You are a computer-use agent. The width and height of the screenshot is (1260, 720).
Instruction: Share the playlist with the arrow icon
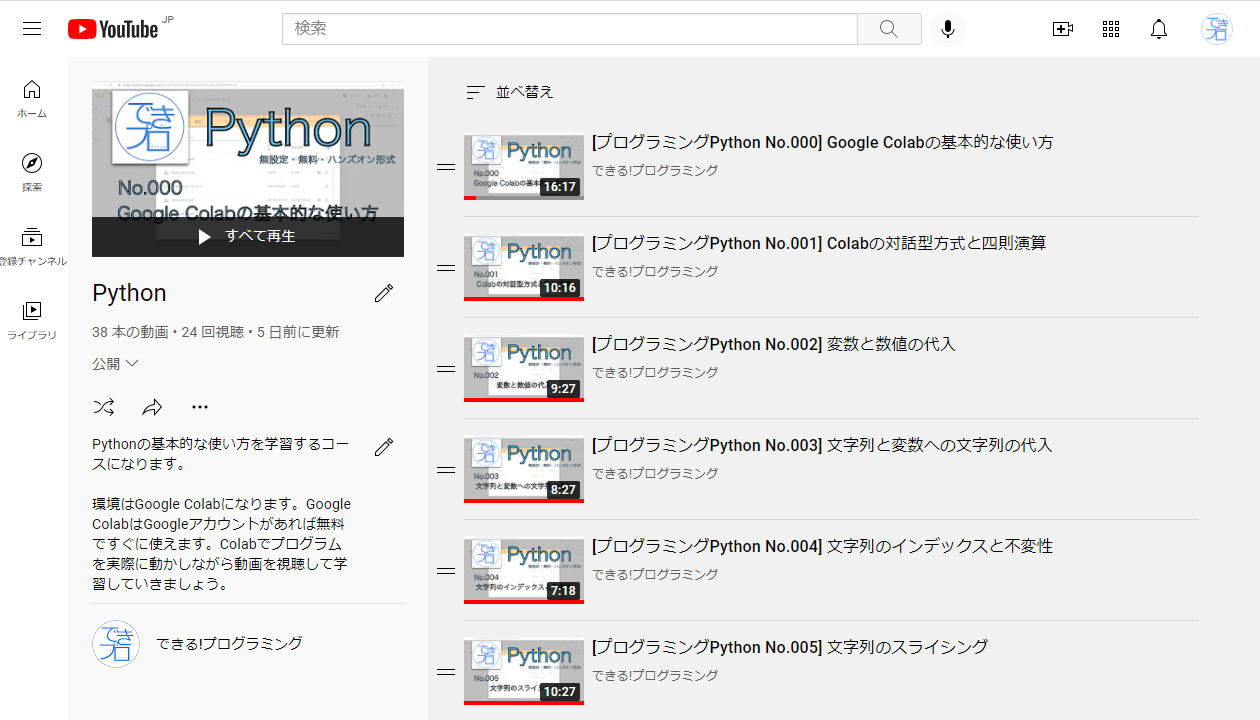point(152,407)
